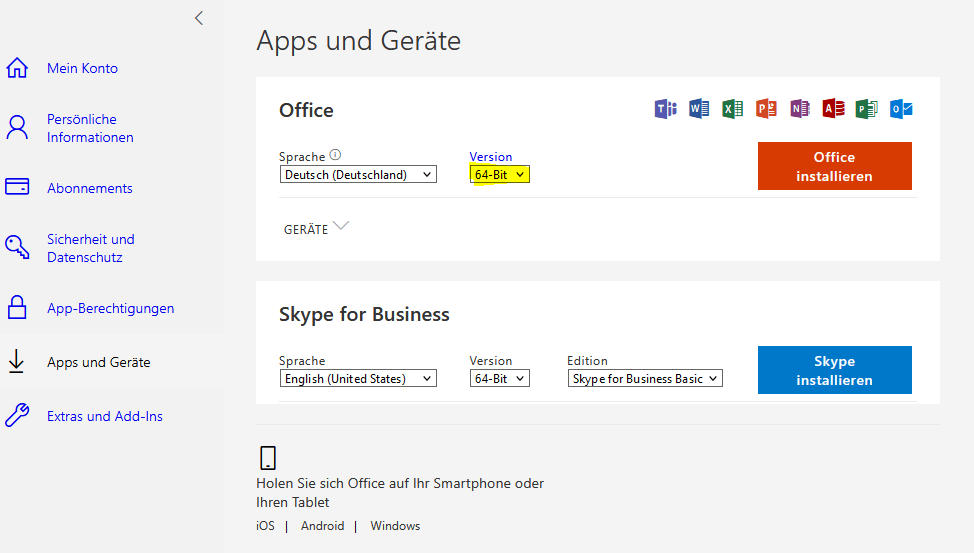
Task: Open the Office Sprache dropdown Deutsch (Deutschland)
Action: (358, 175)
